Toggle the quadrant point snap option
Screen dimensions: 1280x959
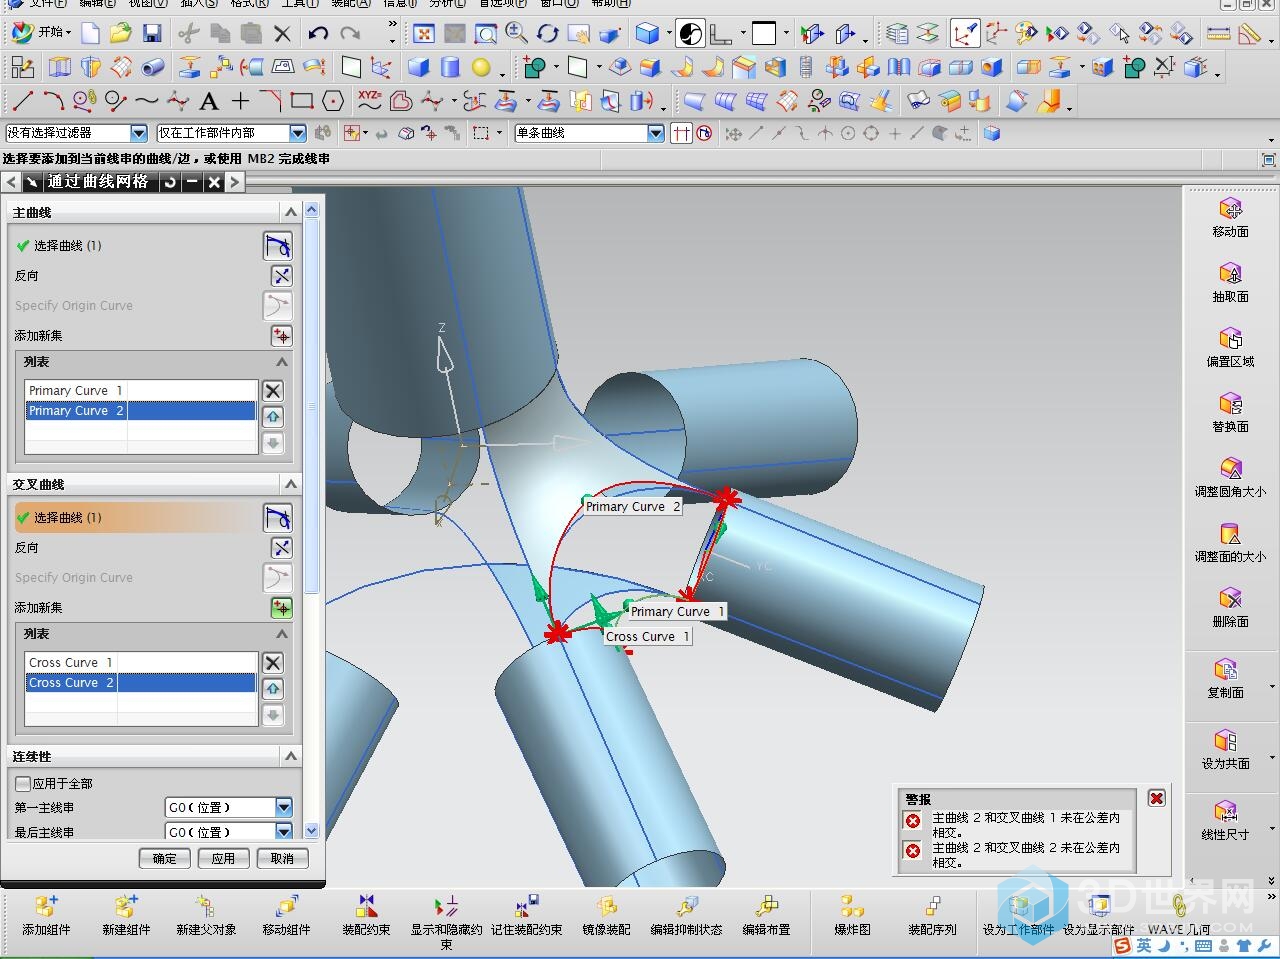coord(871,133)
